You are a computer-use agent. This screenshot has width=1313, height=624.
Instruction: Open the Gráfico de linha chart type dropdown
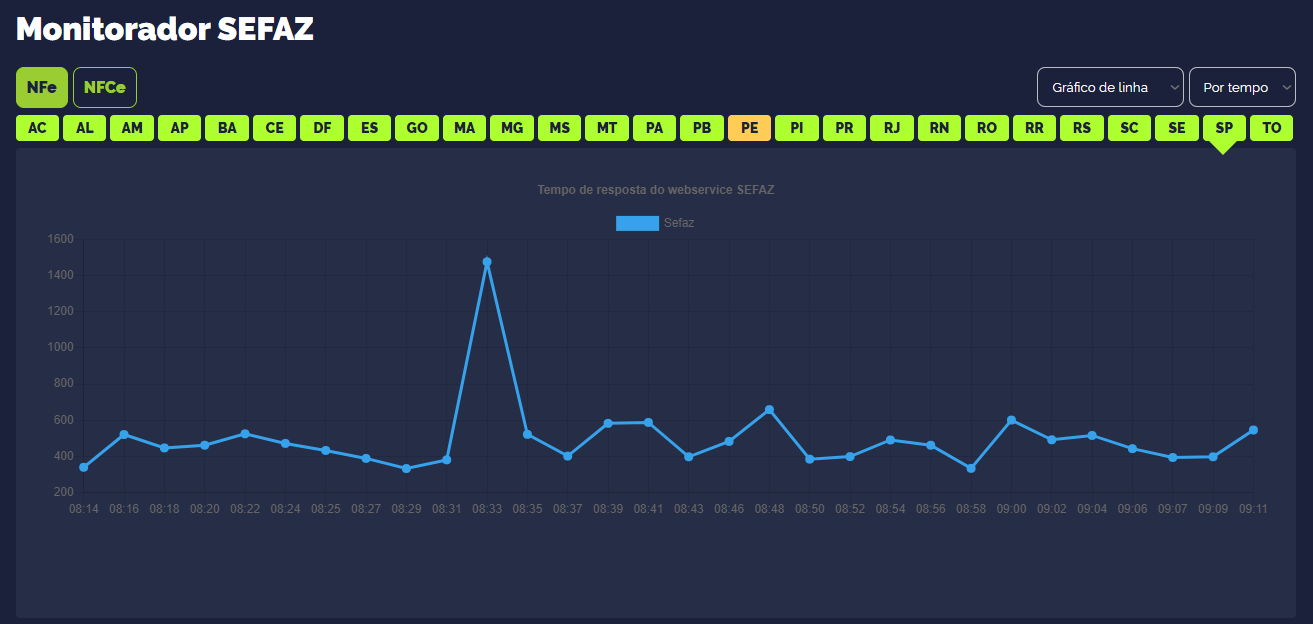pos(1110,87)
